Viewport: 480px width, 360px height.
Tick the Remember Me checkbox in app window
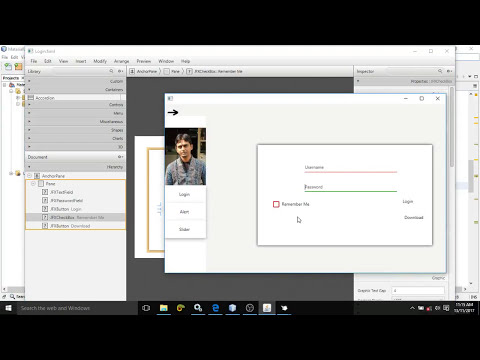point(276,204)
